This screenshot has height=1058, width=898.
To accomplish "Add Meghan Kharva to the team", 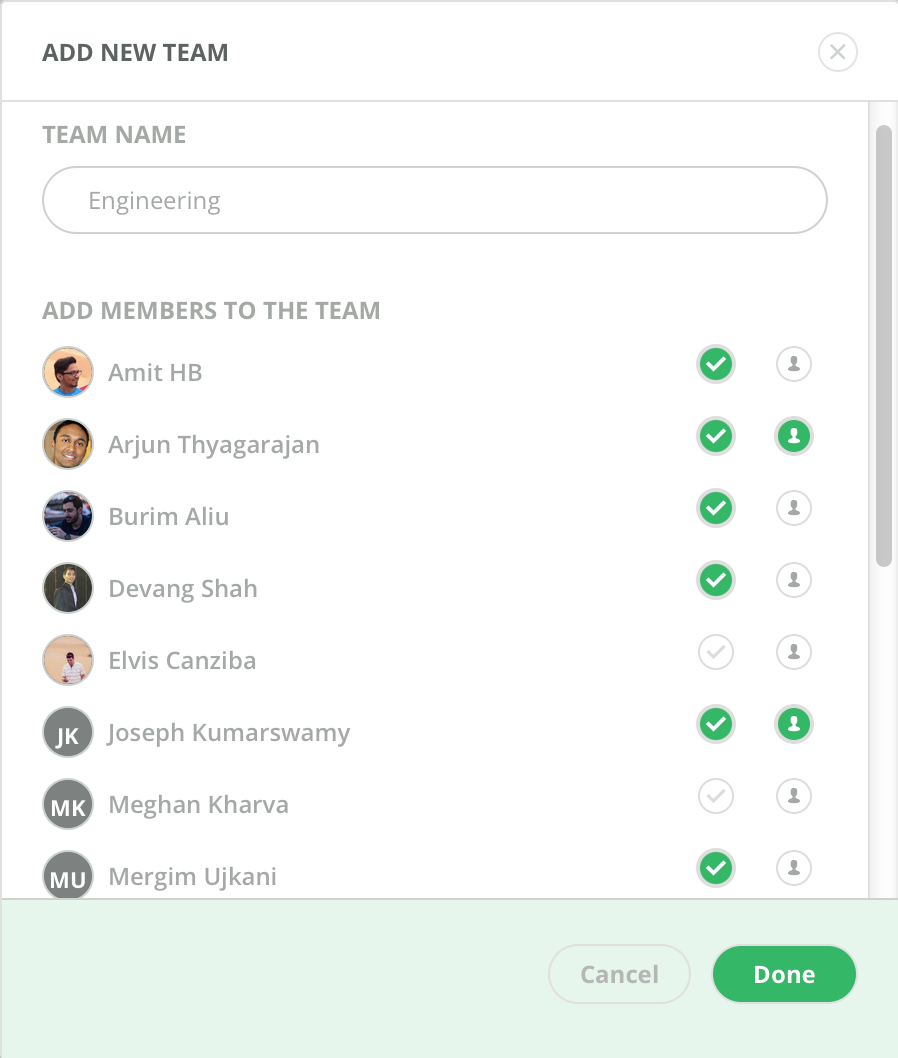I will pos(715,796).
